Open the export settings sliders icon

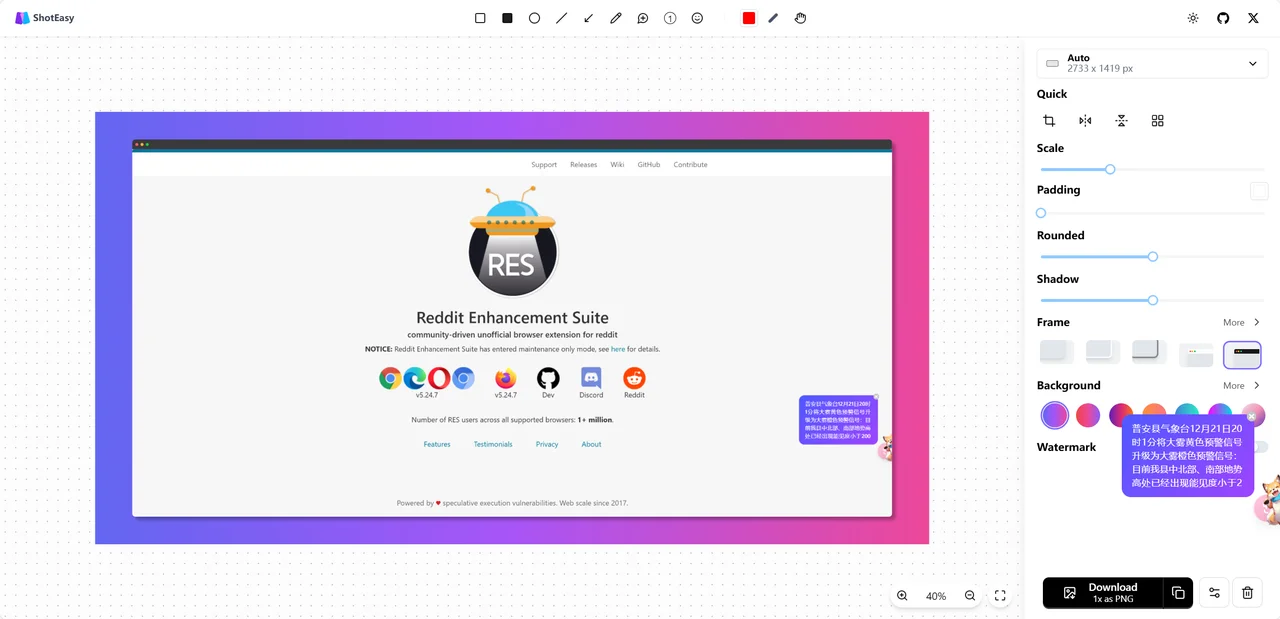pyautogui.click(x=1215, y=593)
